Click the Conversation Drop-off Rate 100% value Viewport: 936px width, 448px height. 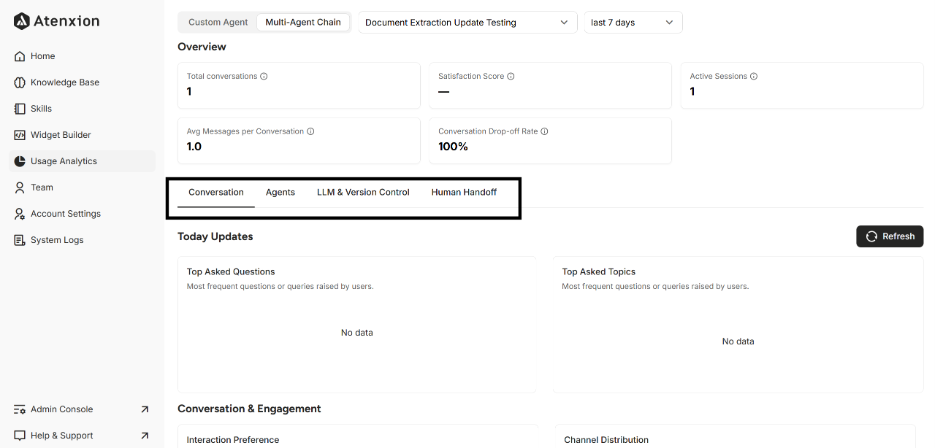point(453,146)
